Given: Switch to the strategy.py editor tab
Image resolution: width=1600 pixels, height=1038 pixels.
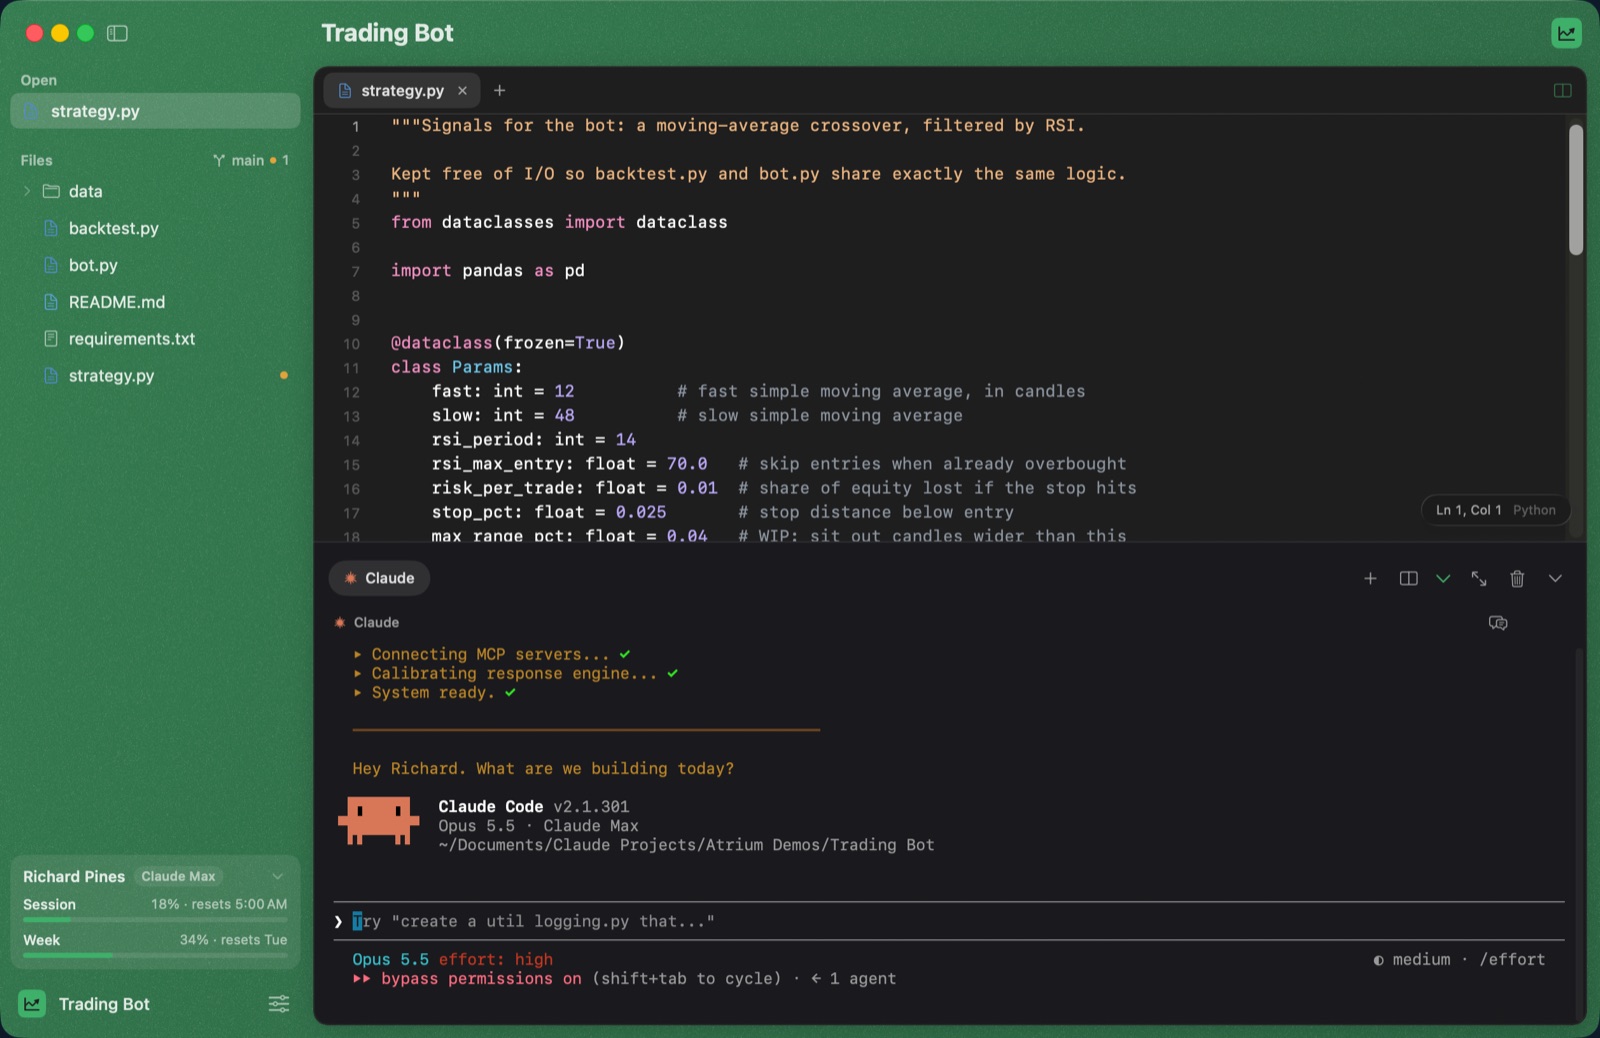Looking at the screenshot, I should (401, 90).
